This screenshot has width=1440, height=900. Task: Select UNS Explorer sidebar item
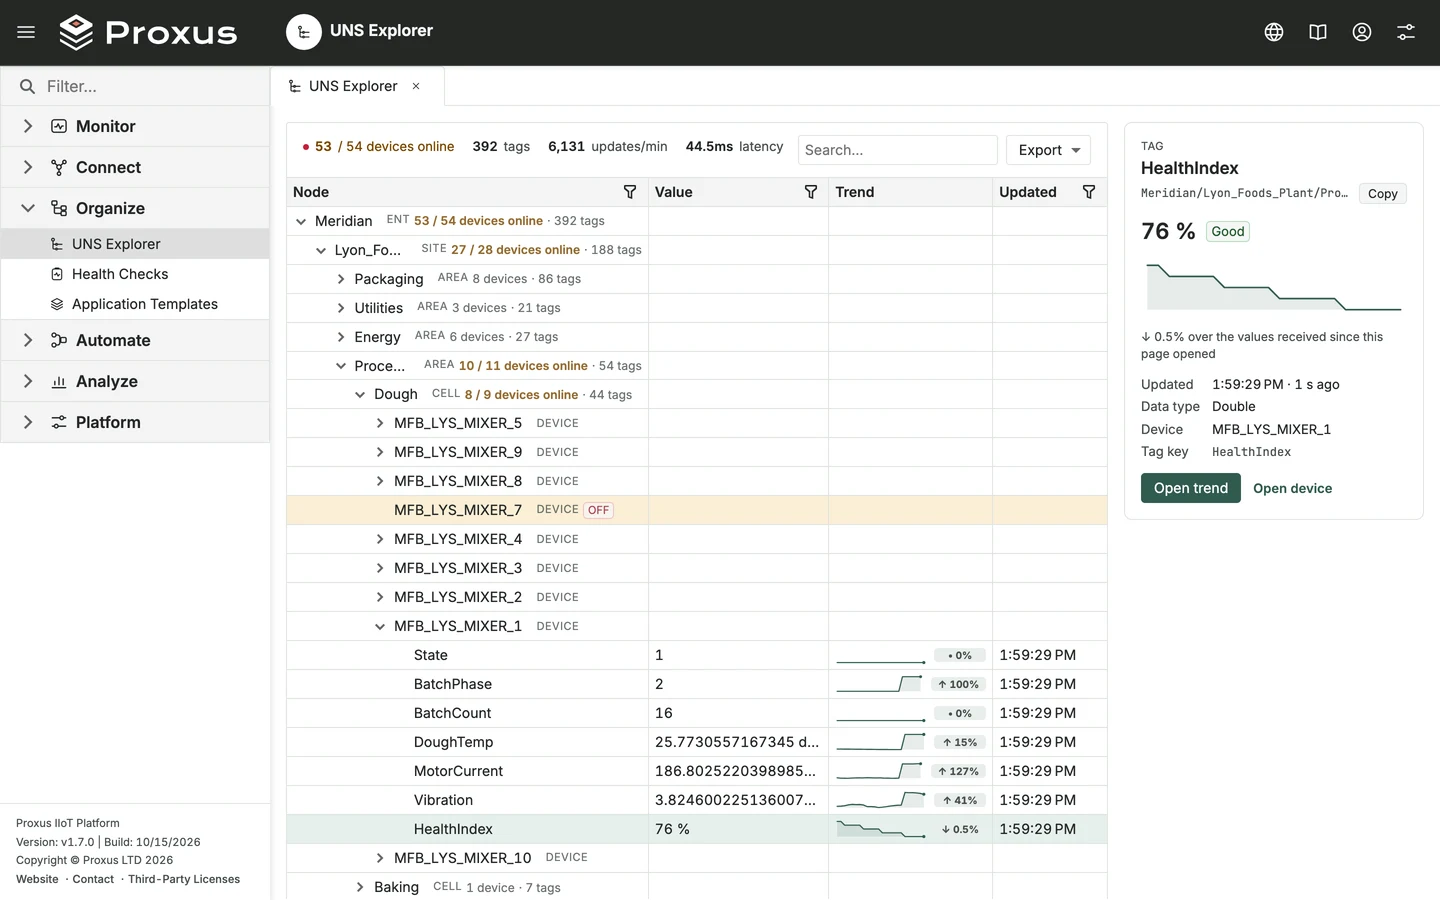point(135,244)
